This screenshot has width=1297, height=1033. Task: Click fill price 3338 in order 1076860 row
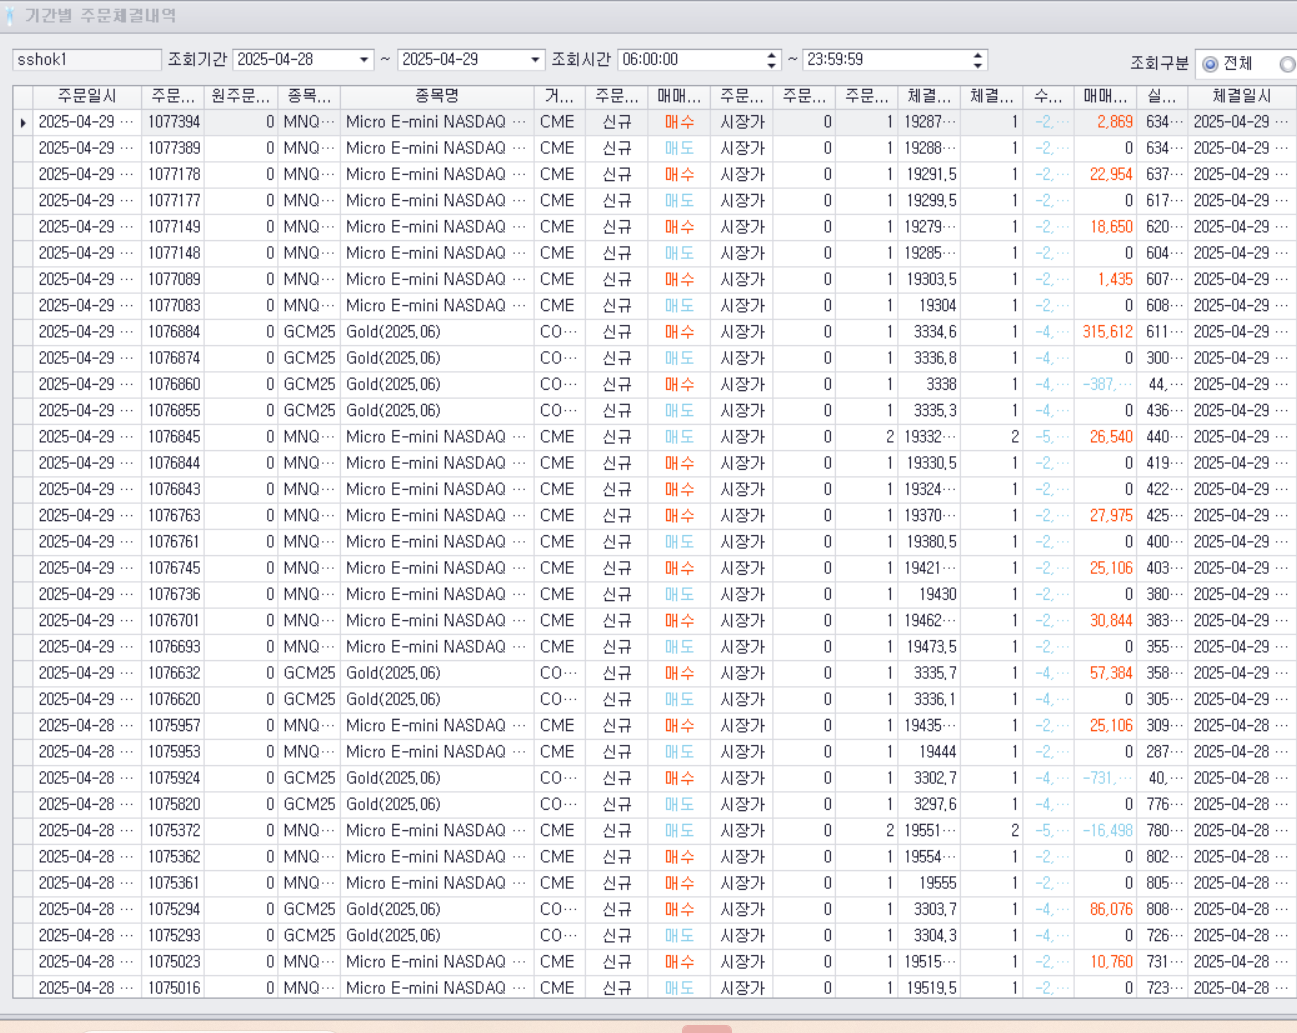tap(941, 384)
